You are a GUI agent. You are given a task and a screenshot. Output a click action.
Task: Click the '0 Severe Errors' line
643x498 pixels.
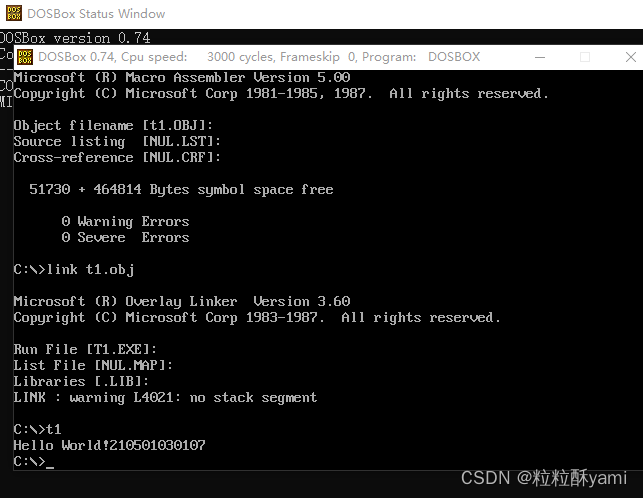[125, 237]
